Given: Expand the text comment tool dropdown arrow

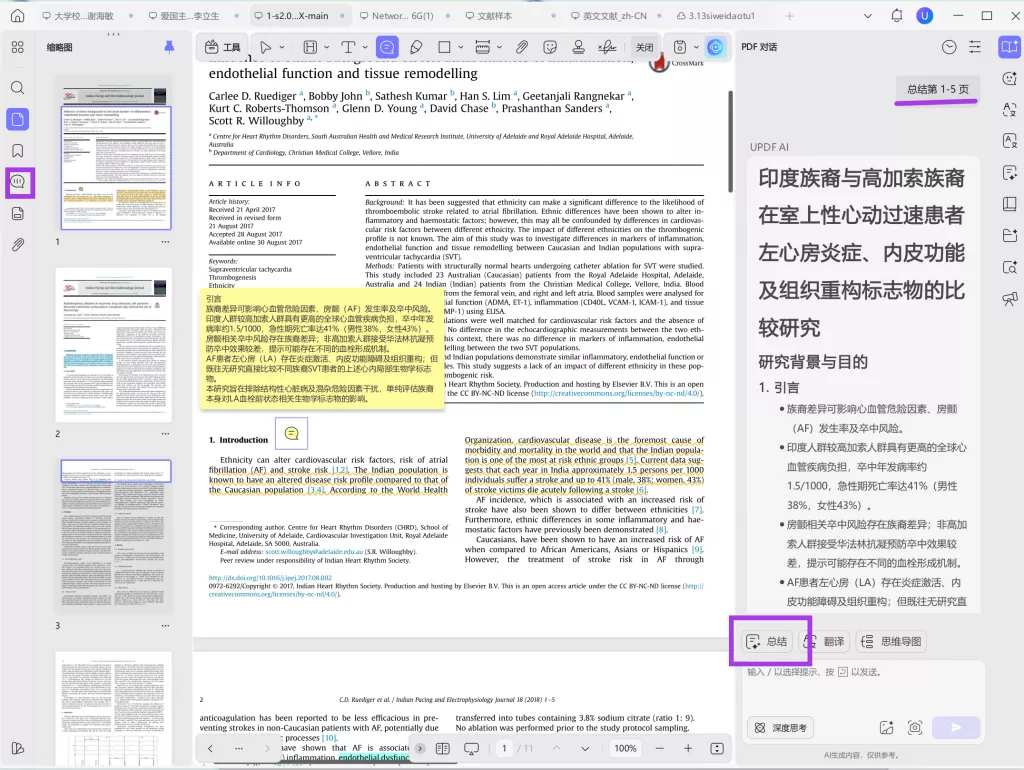Looking at the screenshot, I should point(363,47).
